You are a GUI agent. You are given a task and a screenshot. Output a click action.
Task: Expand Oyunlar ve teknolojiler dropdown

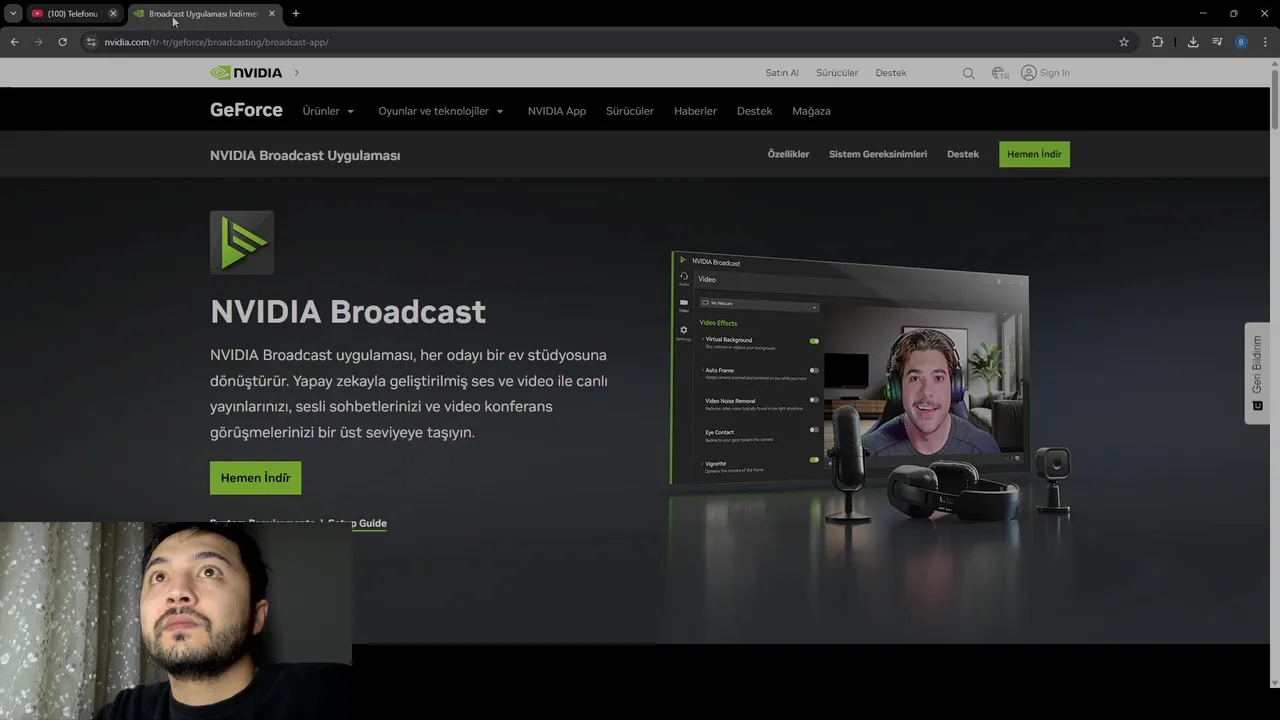[441, 111]
